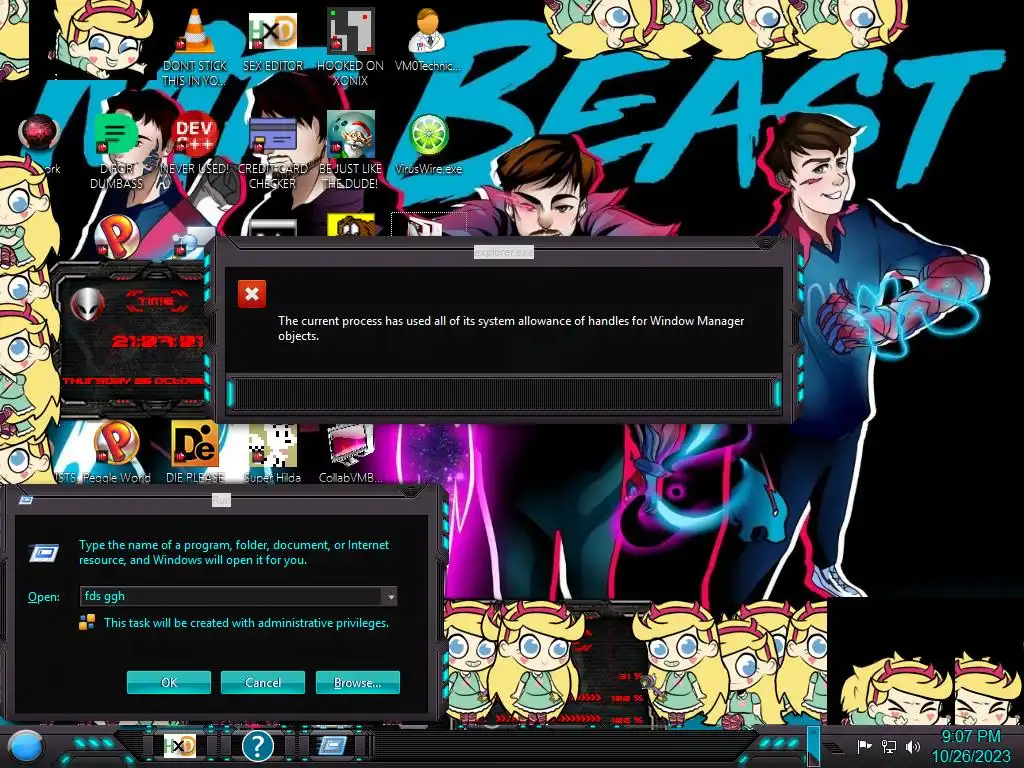Click the red digital time on the gadget
Viewport: 1024px width, 768px height.
157,340
